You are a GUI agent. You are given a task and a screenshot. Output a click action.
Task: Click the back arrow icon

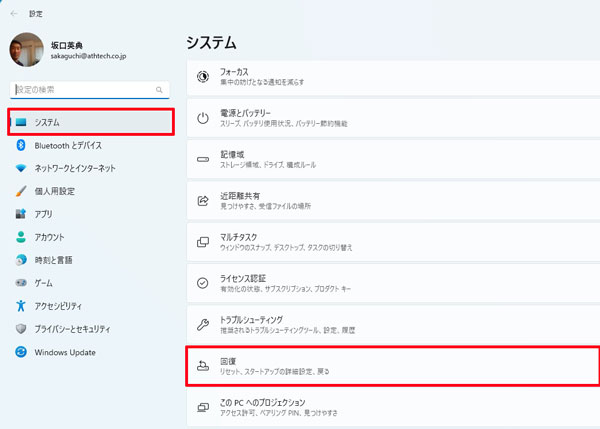click(x=14, y=14)
